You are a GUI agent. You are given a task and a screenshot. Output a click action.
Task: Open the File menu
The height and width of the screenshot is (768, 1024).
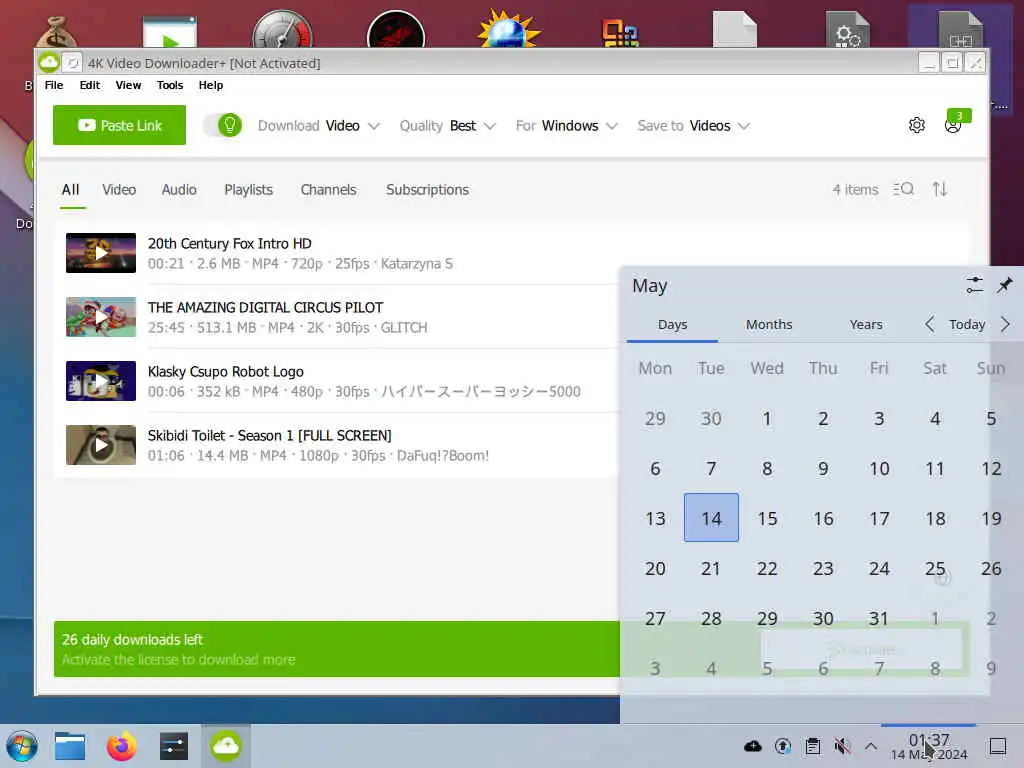pos(54,85)
